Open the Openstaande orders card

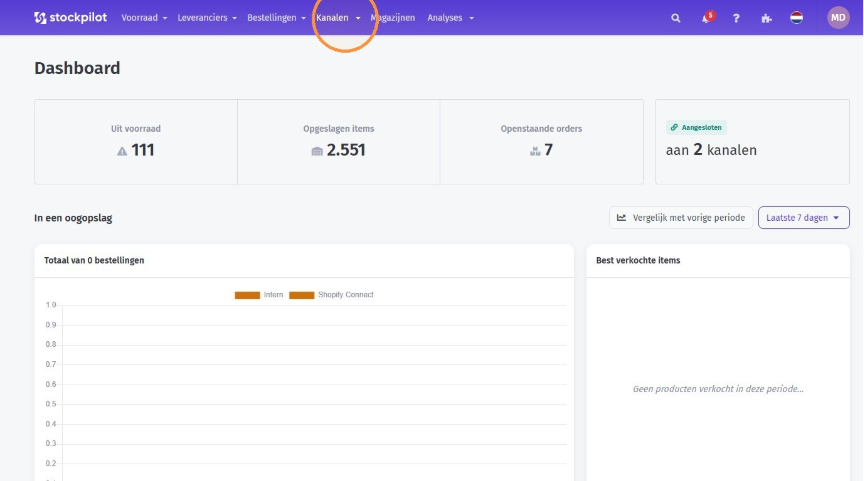[x=541, y=142]
